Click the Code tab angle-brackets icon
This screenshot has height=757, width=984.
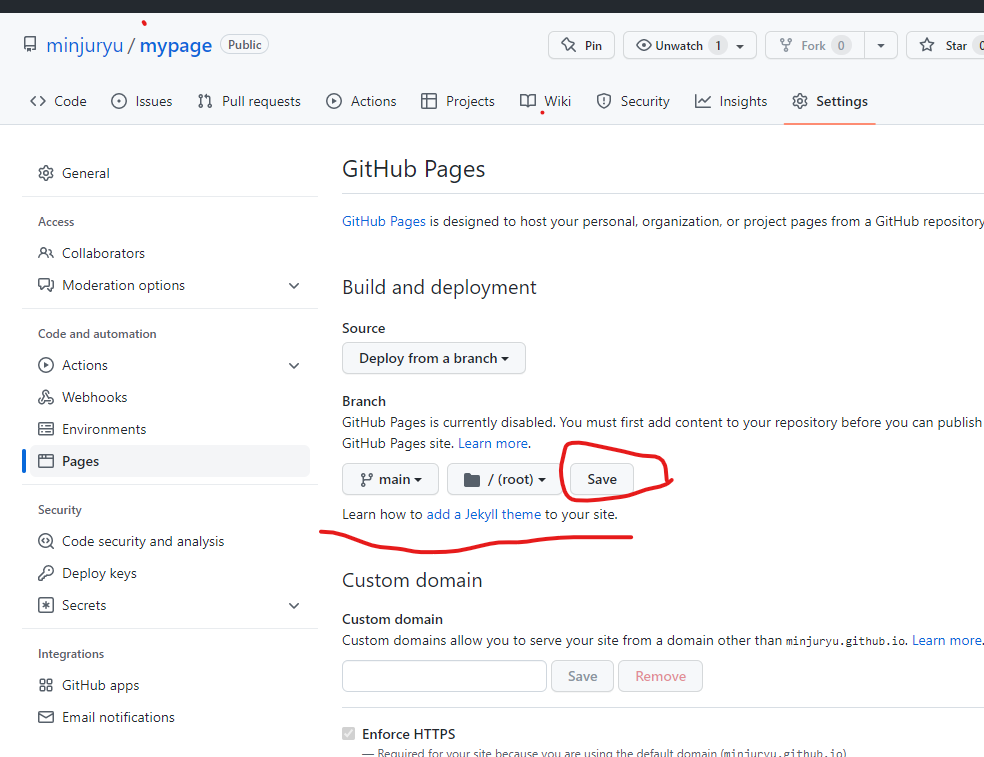click(38, 101)
